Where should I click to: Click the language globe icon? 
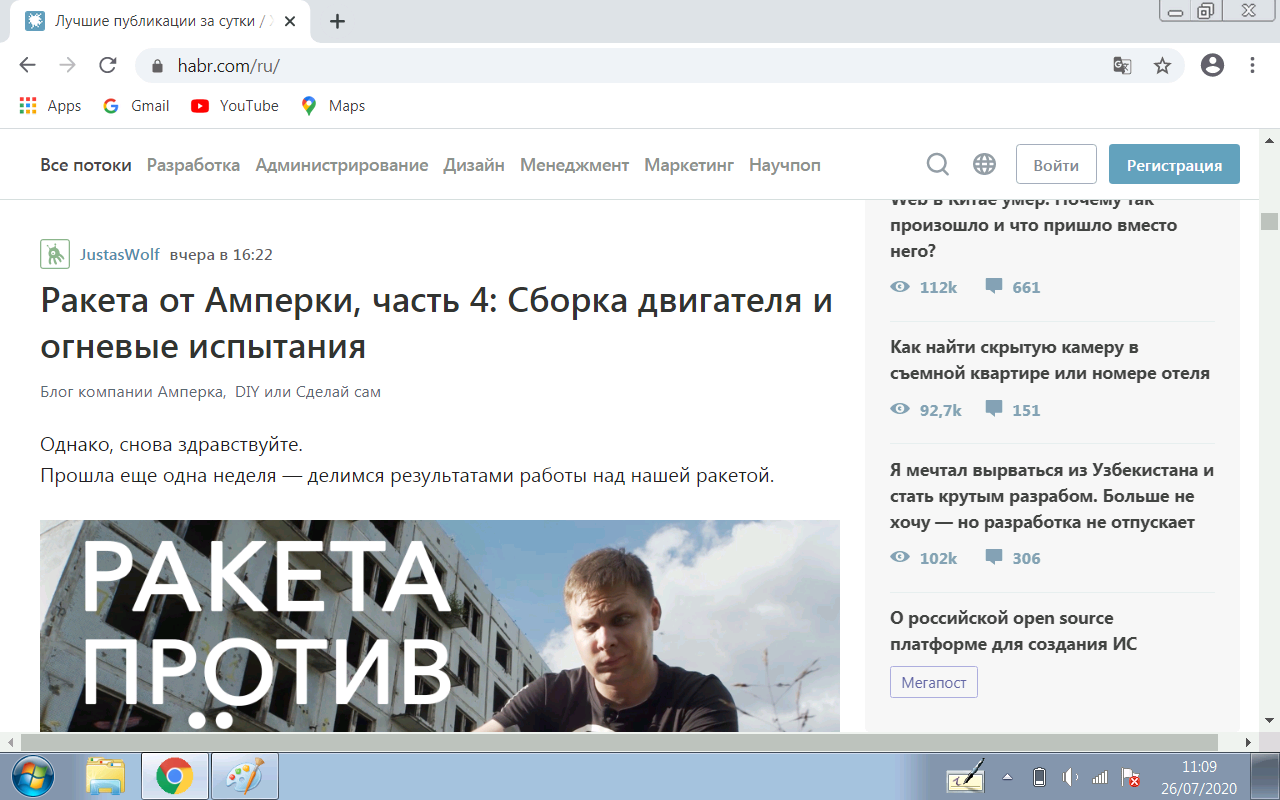pyautogui.click(x=984, y=163)
